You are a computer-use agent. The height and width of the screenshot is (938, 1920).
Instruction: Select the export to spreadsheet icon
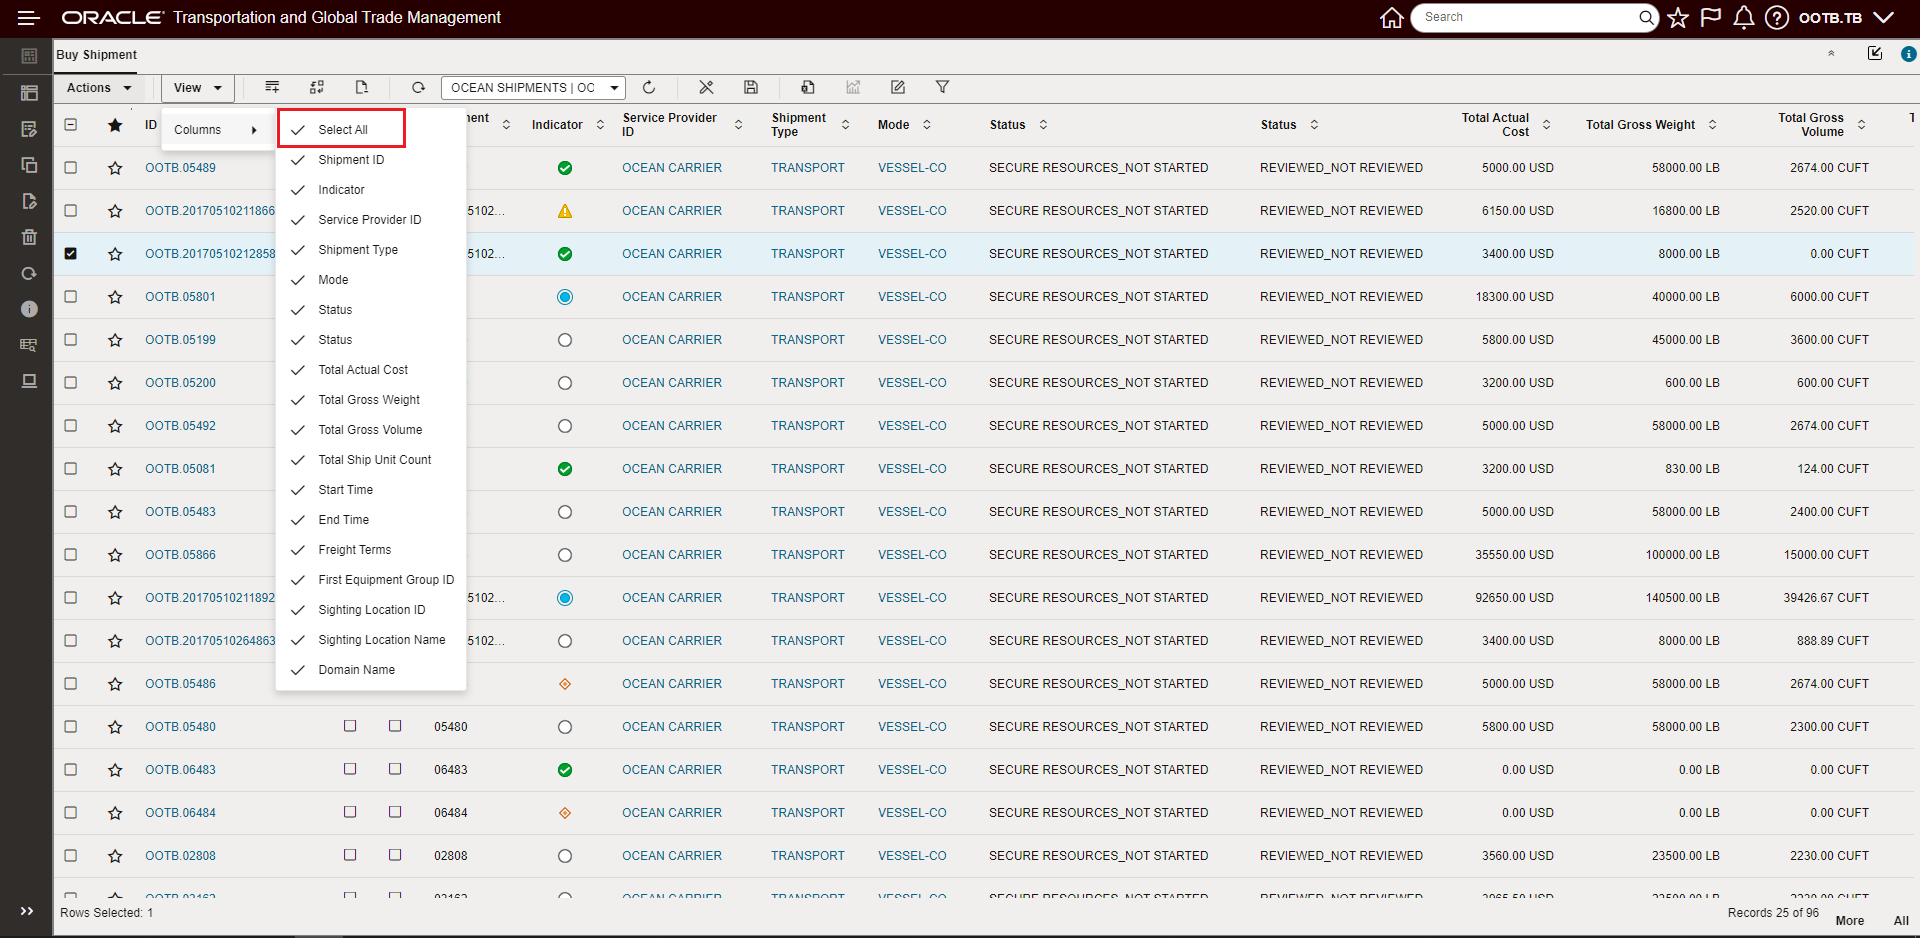tap(807, 88)
